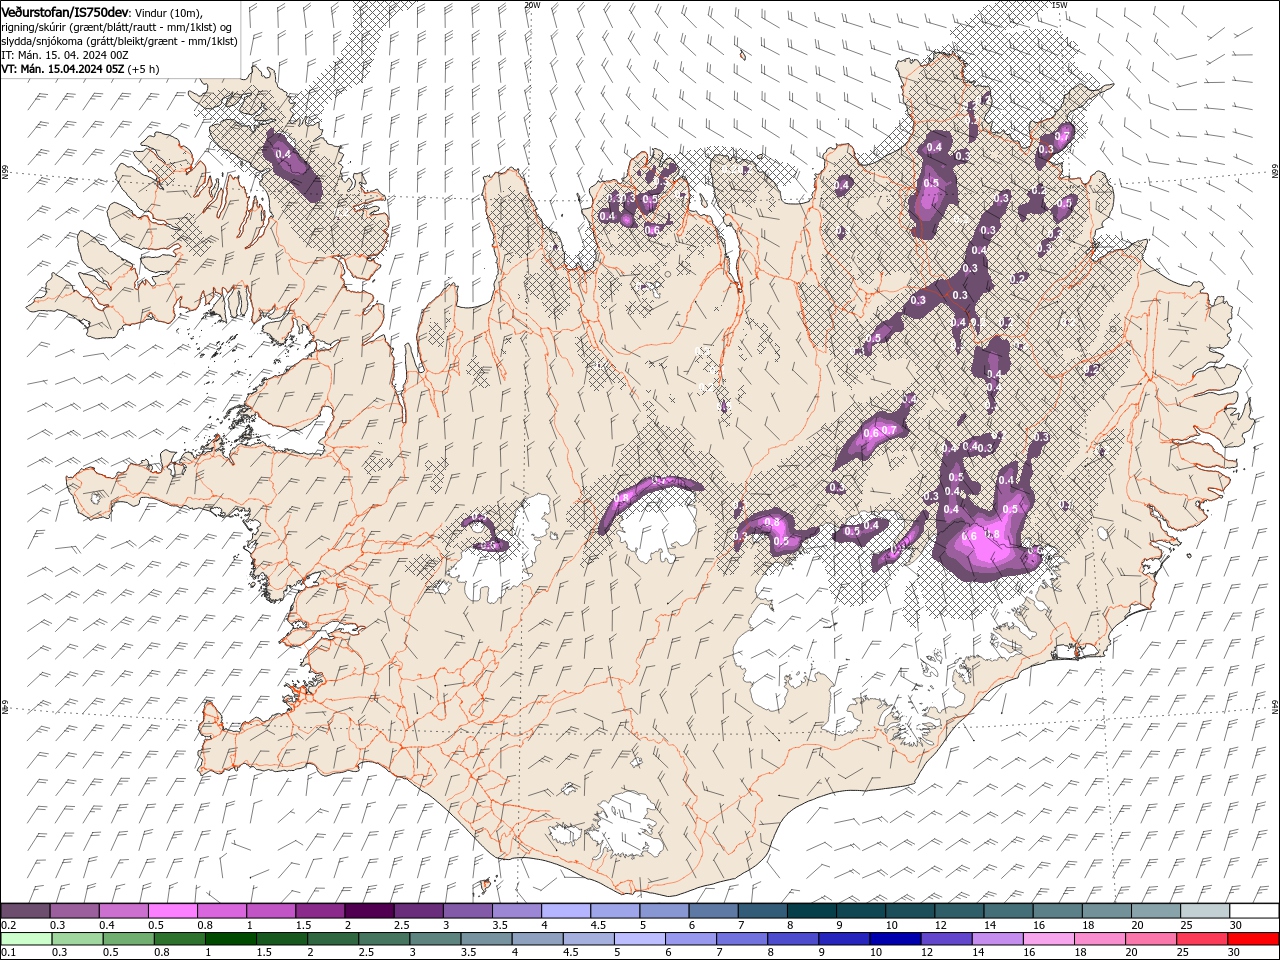The width and height of the screenshot is (1280, 960).
Task: Click the '0.4' snow label in the Westfjords
Action: click(x=282, y=154)
